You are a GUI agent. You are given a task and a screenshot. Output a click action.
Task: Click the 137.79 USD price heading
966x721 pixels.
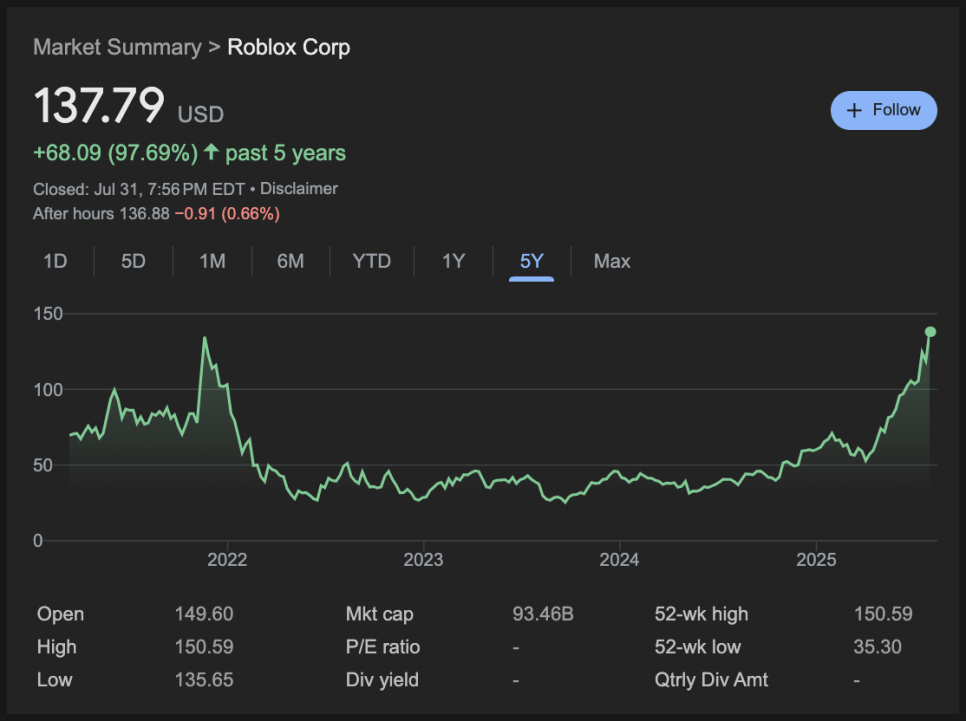[128, 105]
